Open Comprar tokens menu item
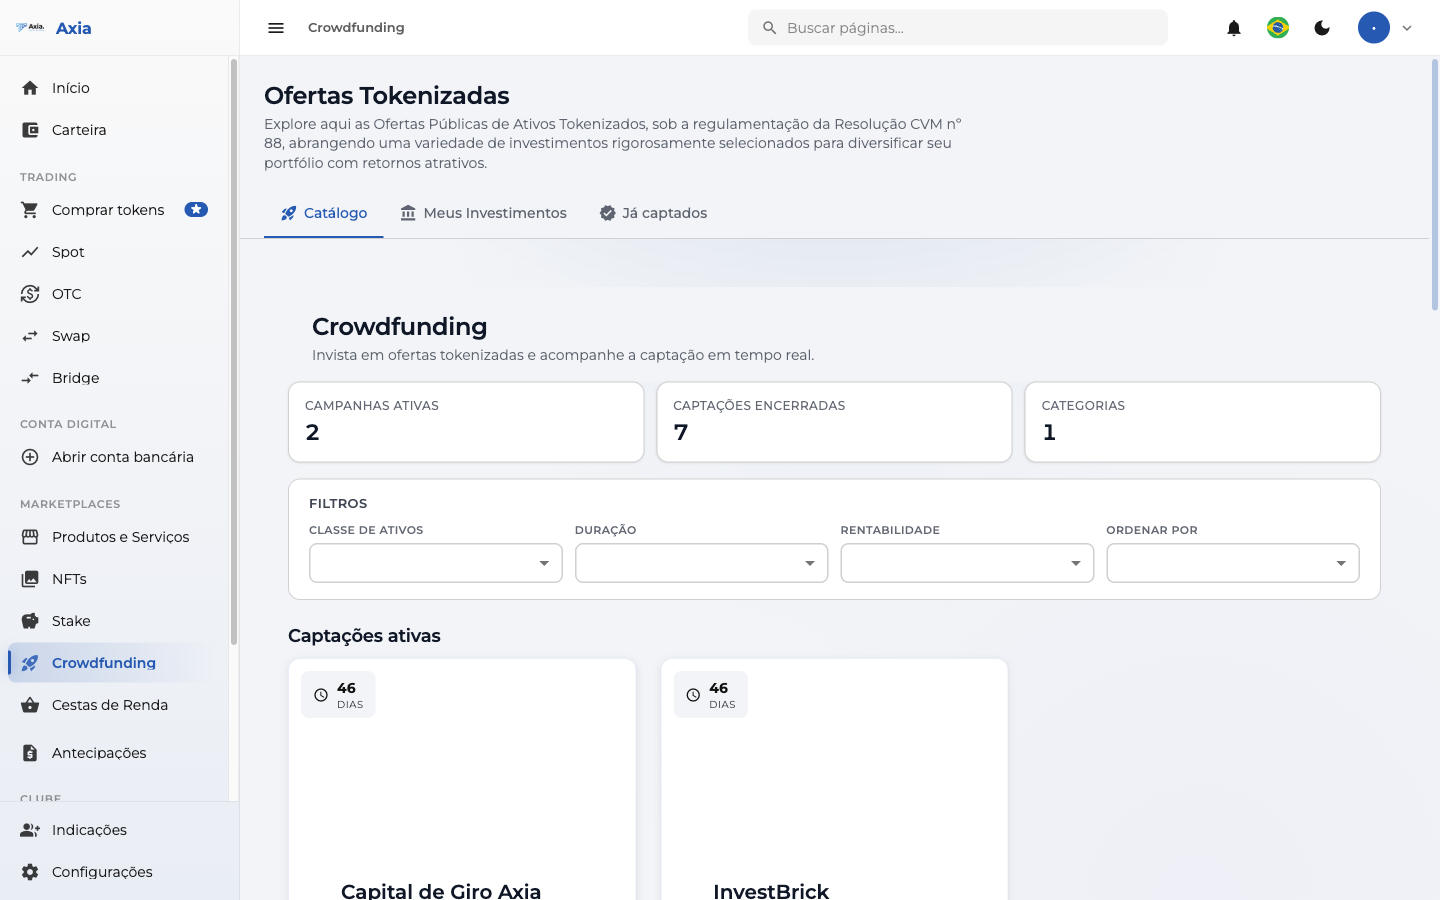The width and height of the screenshot is (1440, 900). point(112,210)
